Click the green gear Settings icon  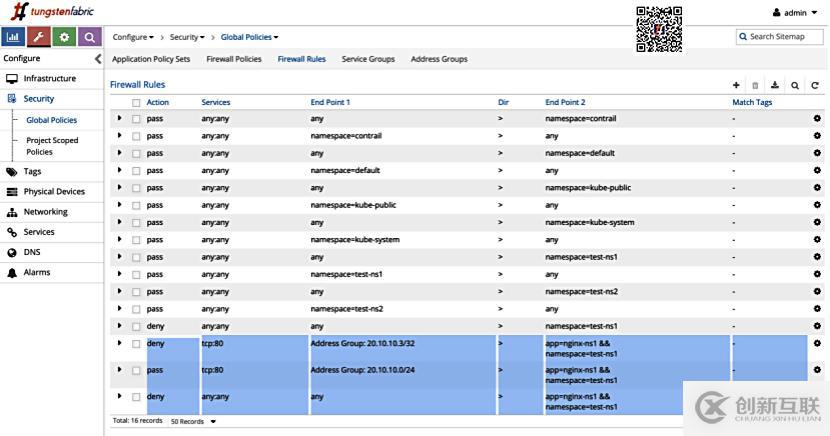pyautogui.click(x=65, y=37)
